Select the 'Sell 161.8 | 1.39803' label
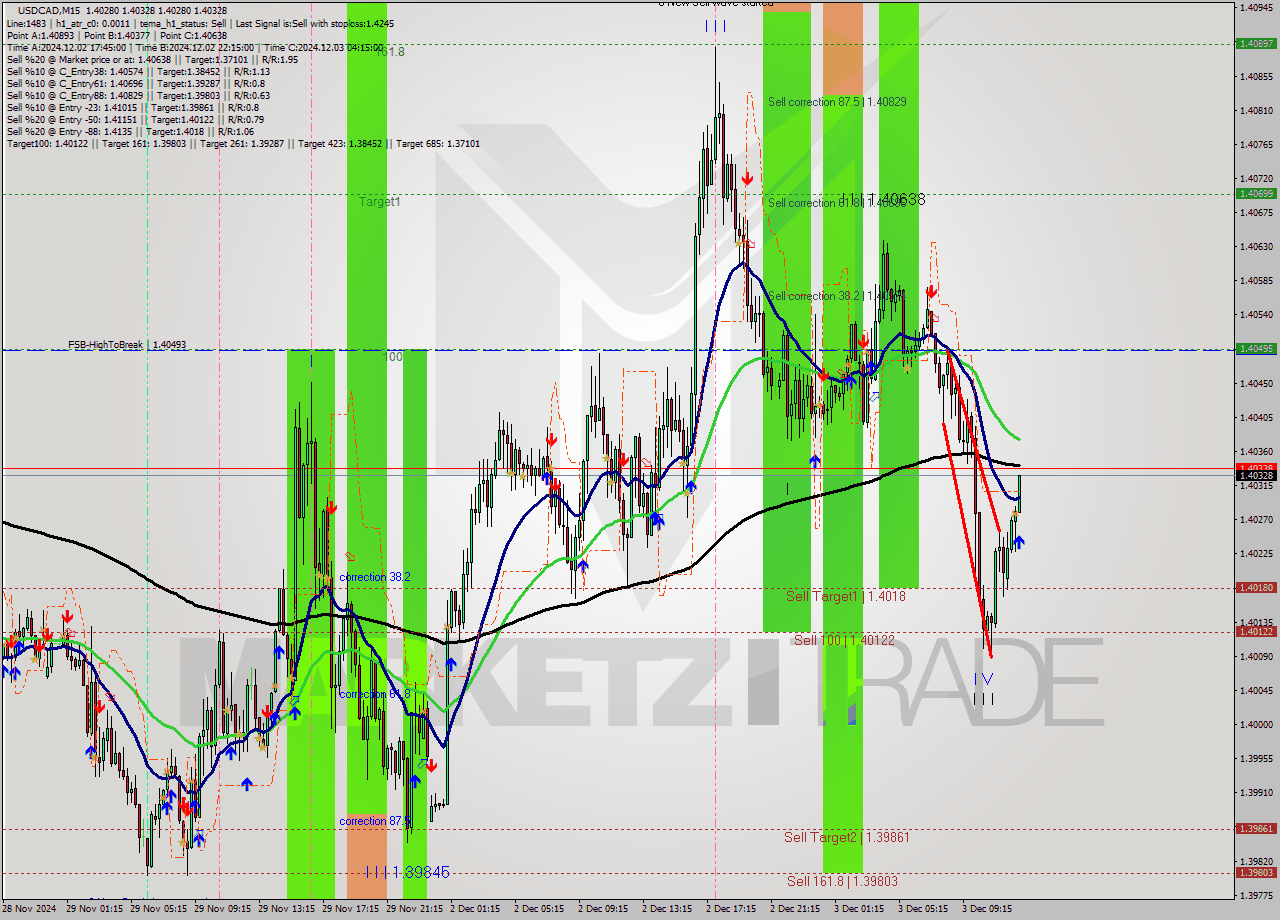The image size is (1280, 920). click(x=842, y=881)
